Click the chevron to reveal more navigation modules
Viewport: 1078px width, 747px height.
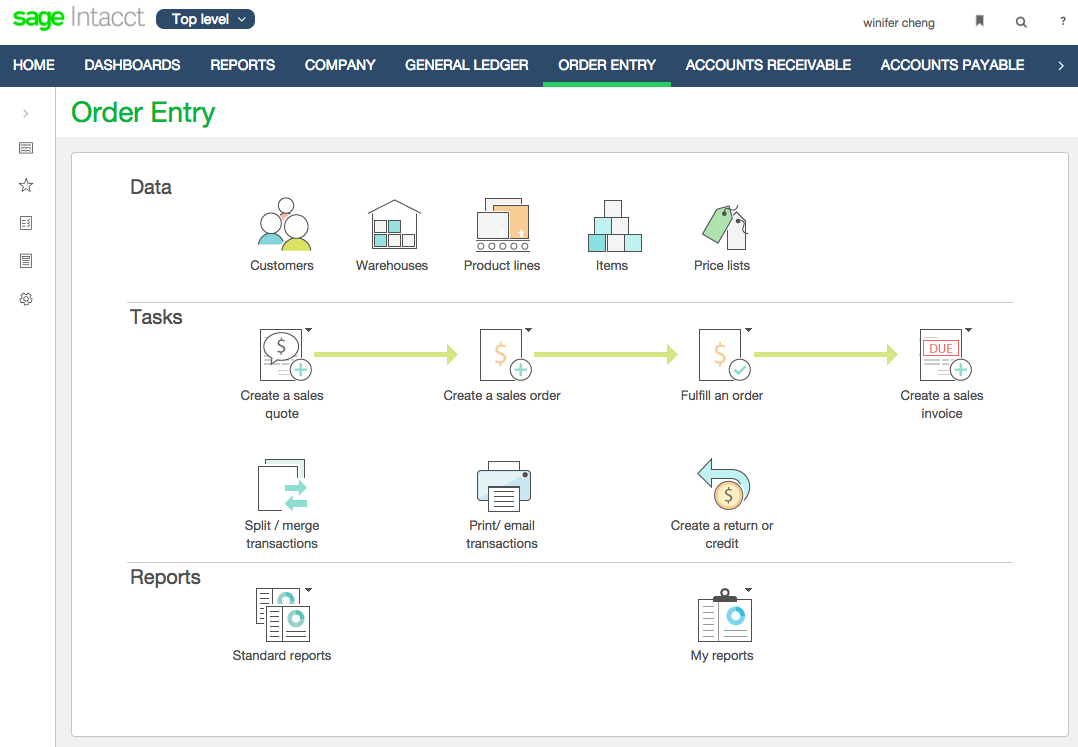click(1063, 65)
